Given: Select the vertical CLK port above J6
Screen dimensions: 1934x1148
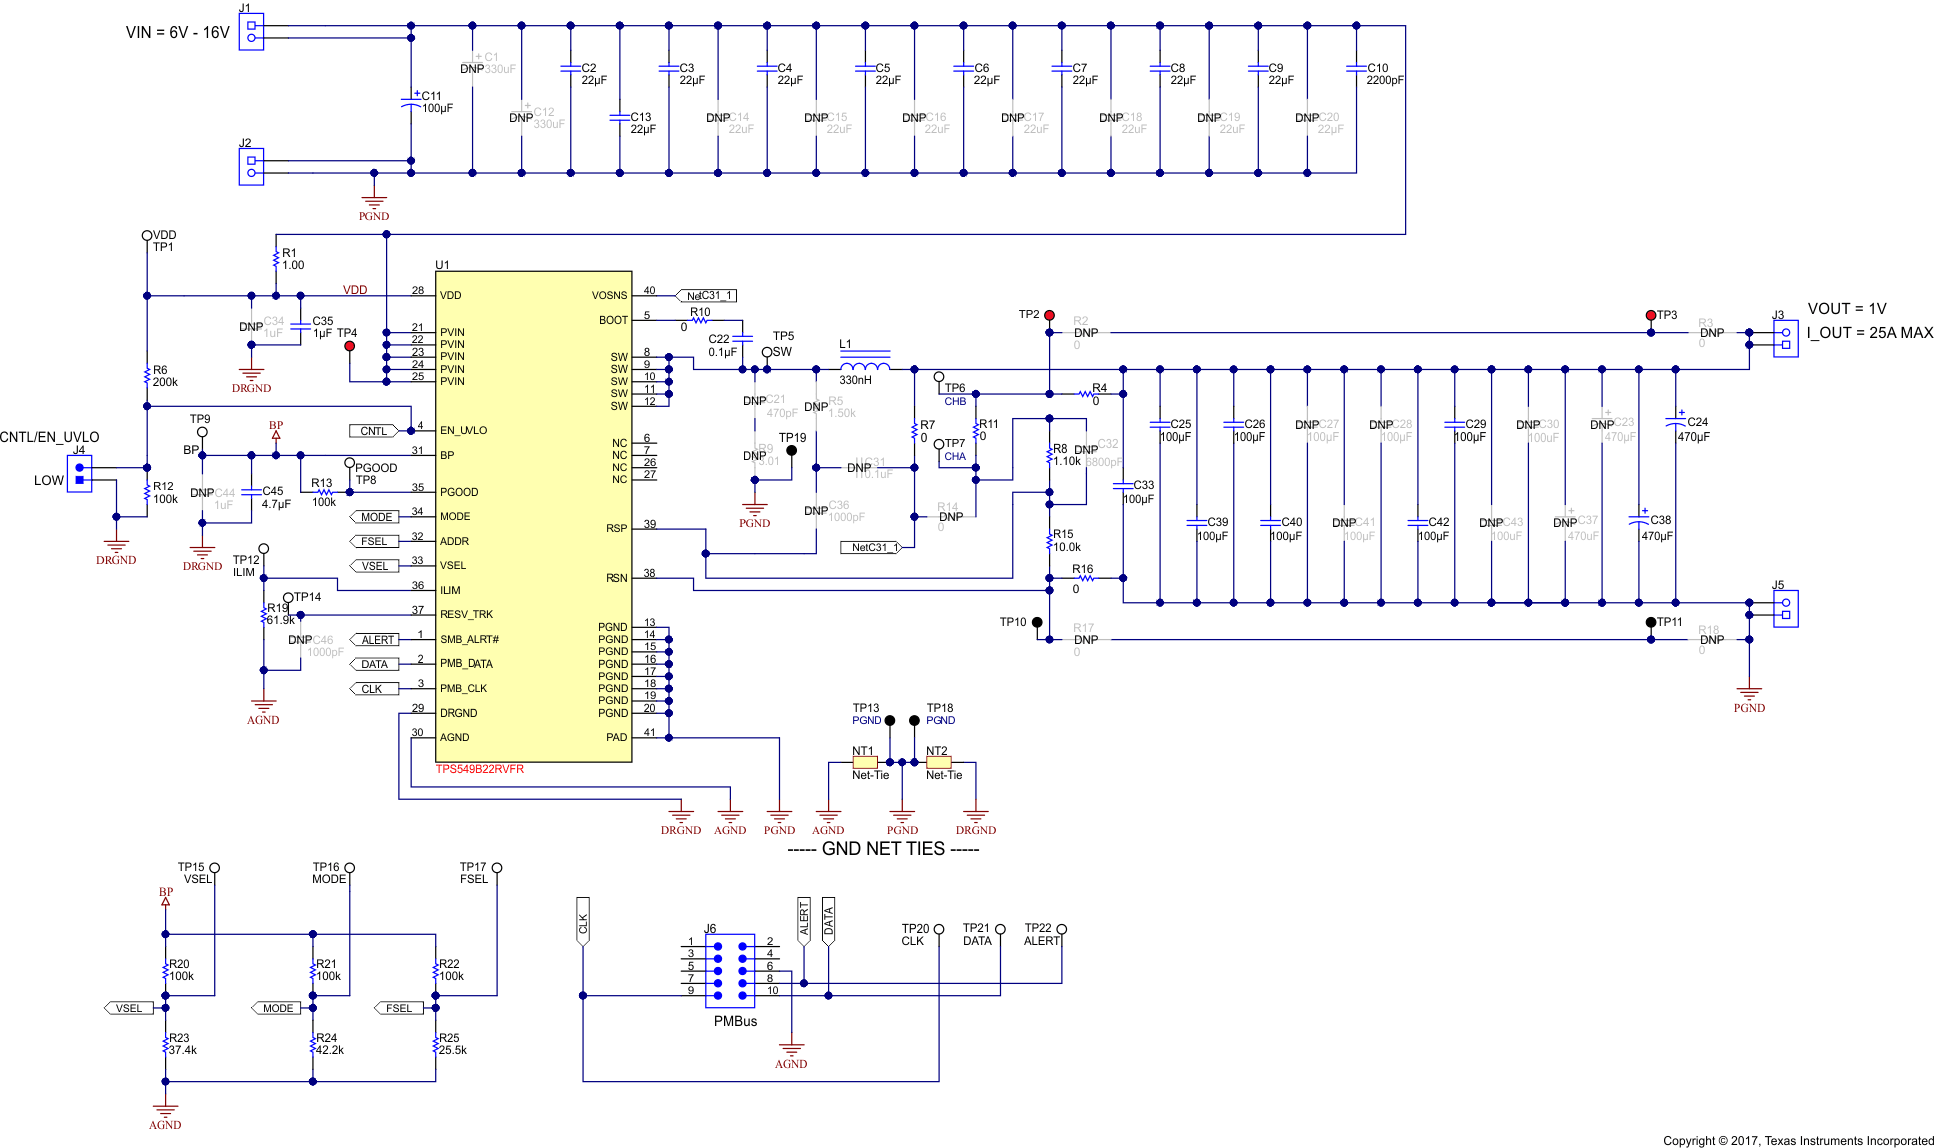Looking at the screenshot, I should [583, 921].
